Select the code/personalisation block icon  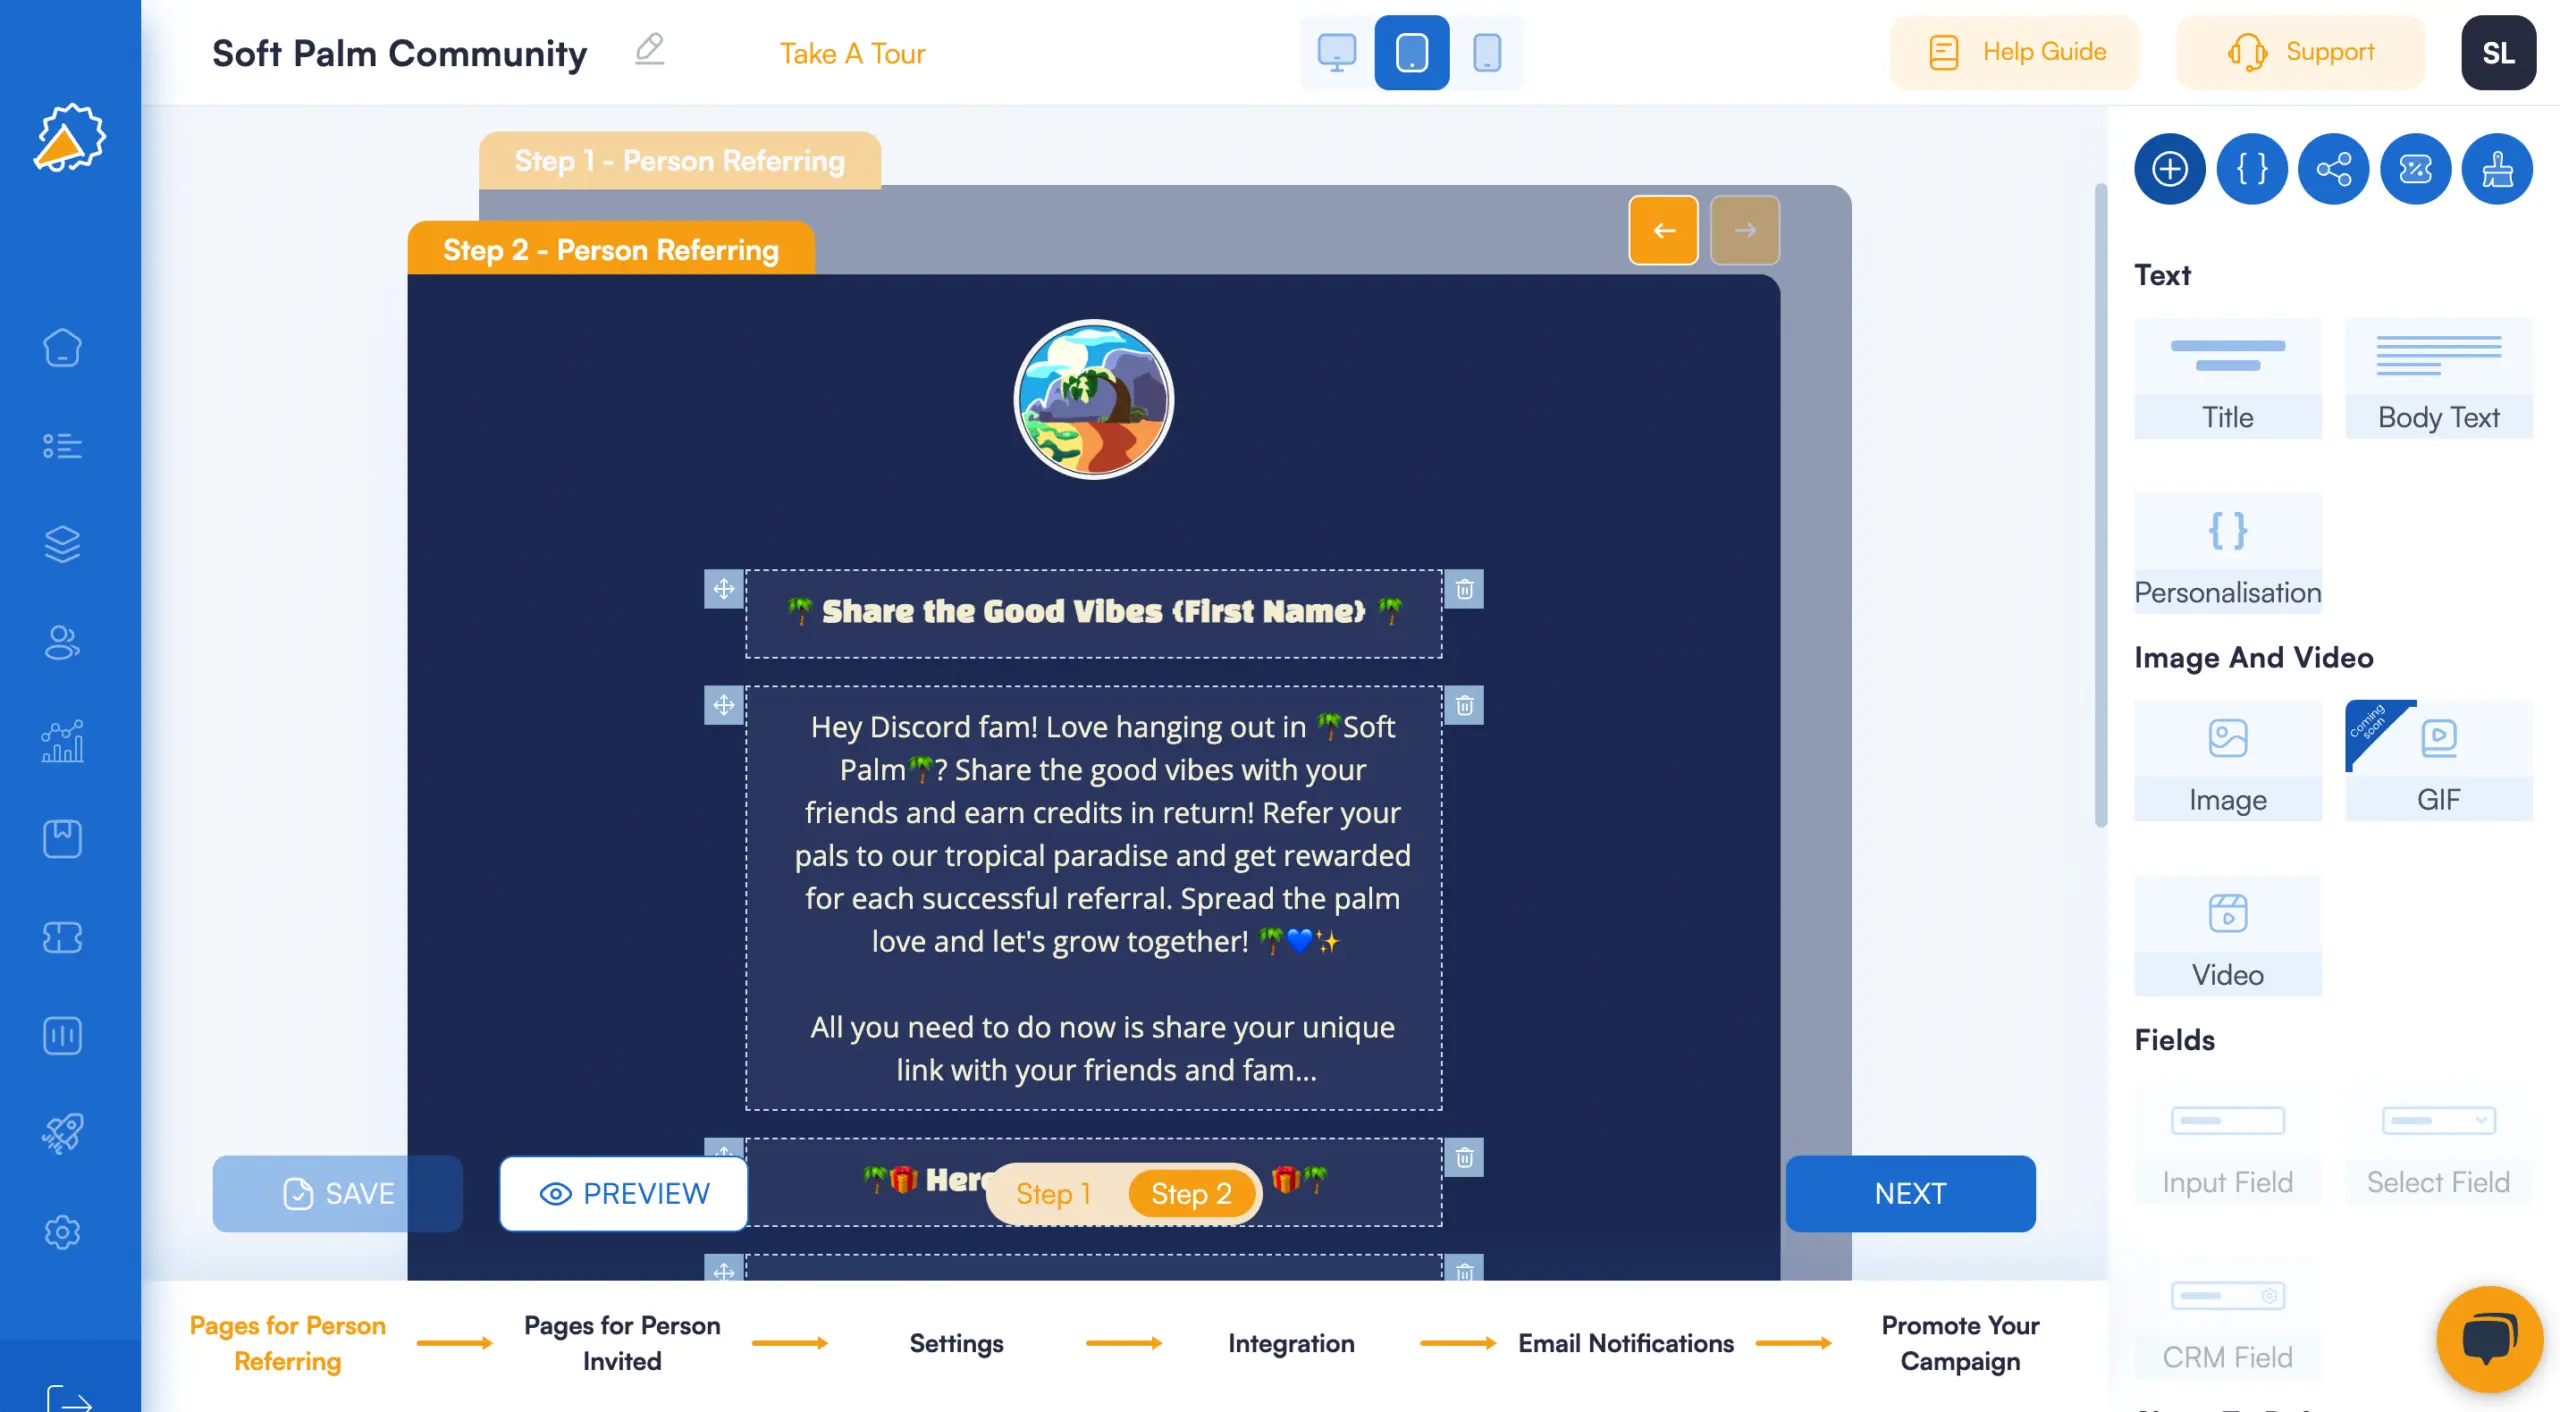2251,167
